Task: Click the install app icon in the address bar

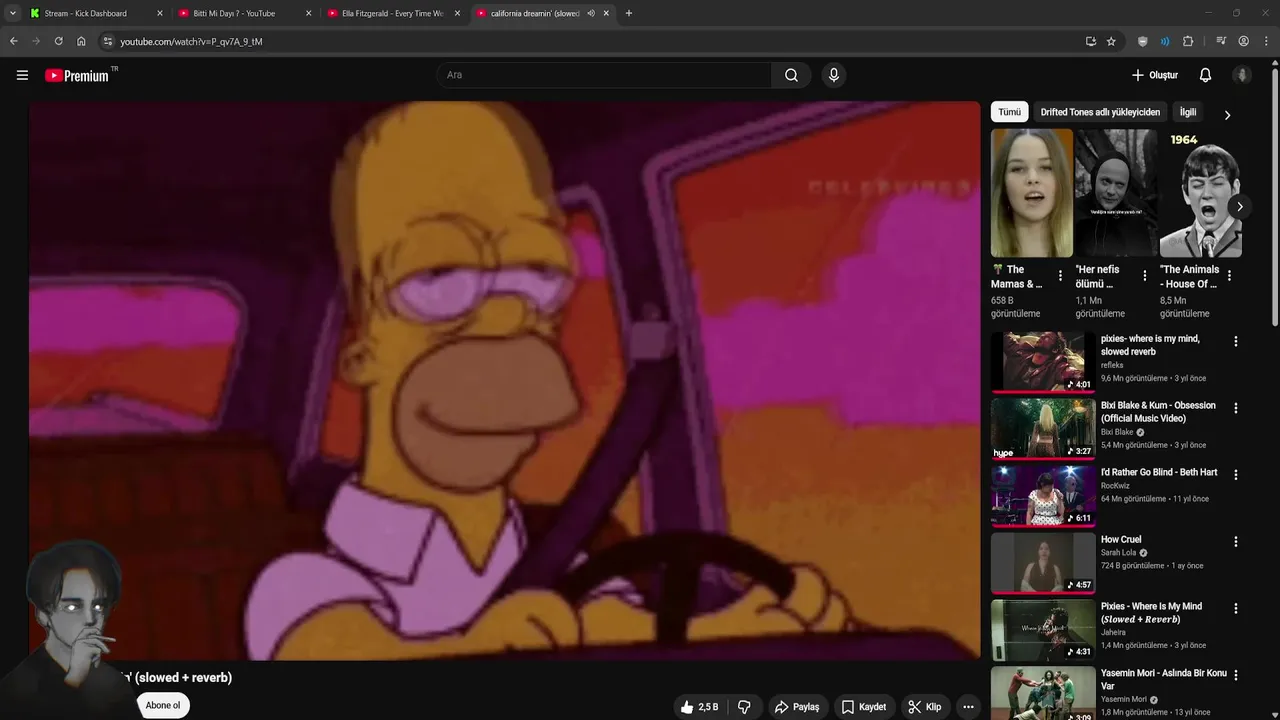Action: 1090,41
